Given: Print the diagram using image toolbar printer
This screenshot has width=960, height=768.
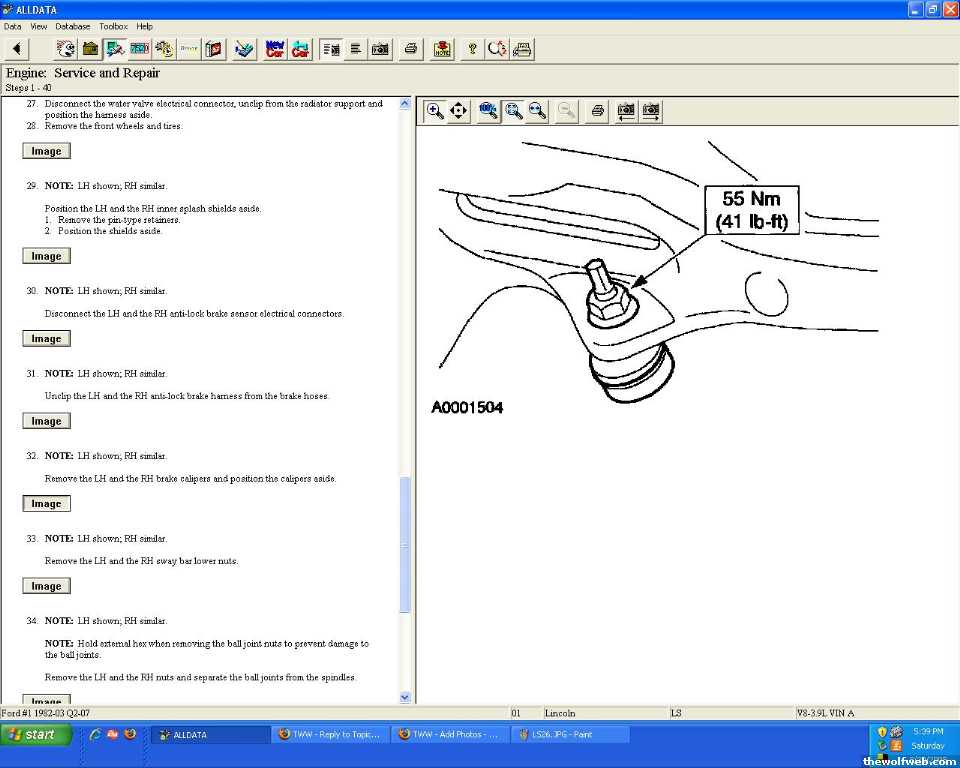Looking at the screenshot, I should click(x=597, y=111).
